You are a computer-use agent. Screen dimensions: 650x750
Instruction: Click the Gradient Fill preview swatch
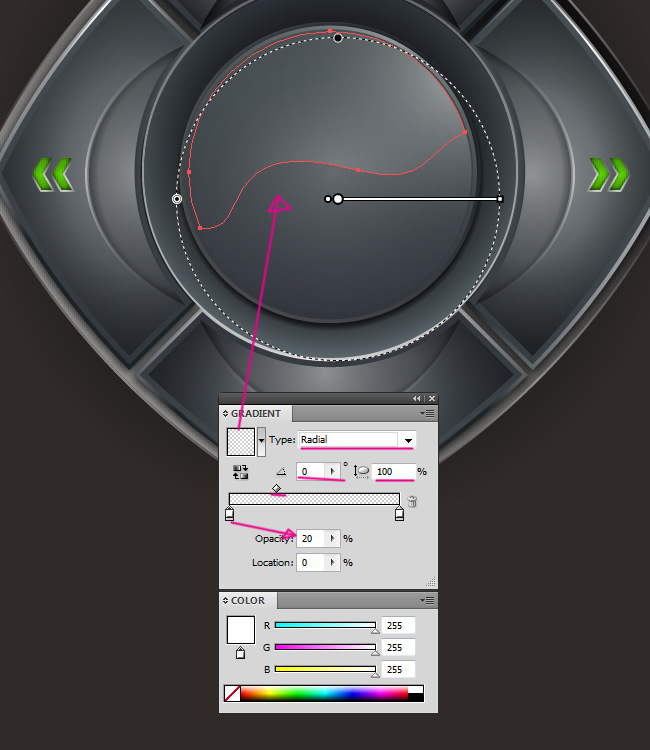click(x=241, y=441)
